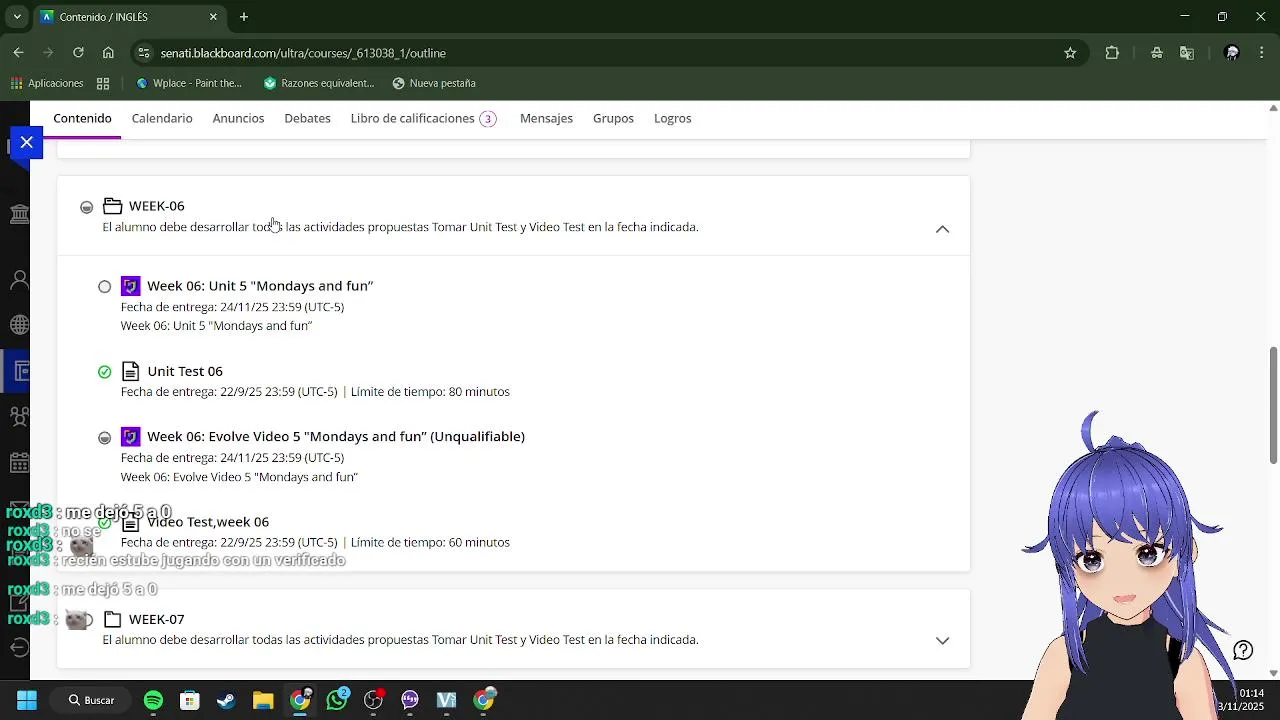Image resolution: width=1280 pixels, height=720 pixels.
Task: Switch to the Anuncios tab
Action: (238, 118)
